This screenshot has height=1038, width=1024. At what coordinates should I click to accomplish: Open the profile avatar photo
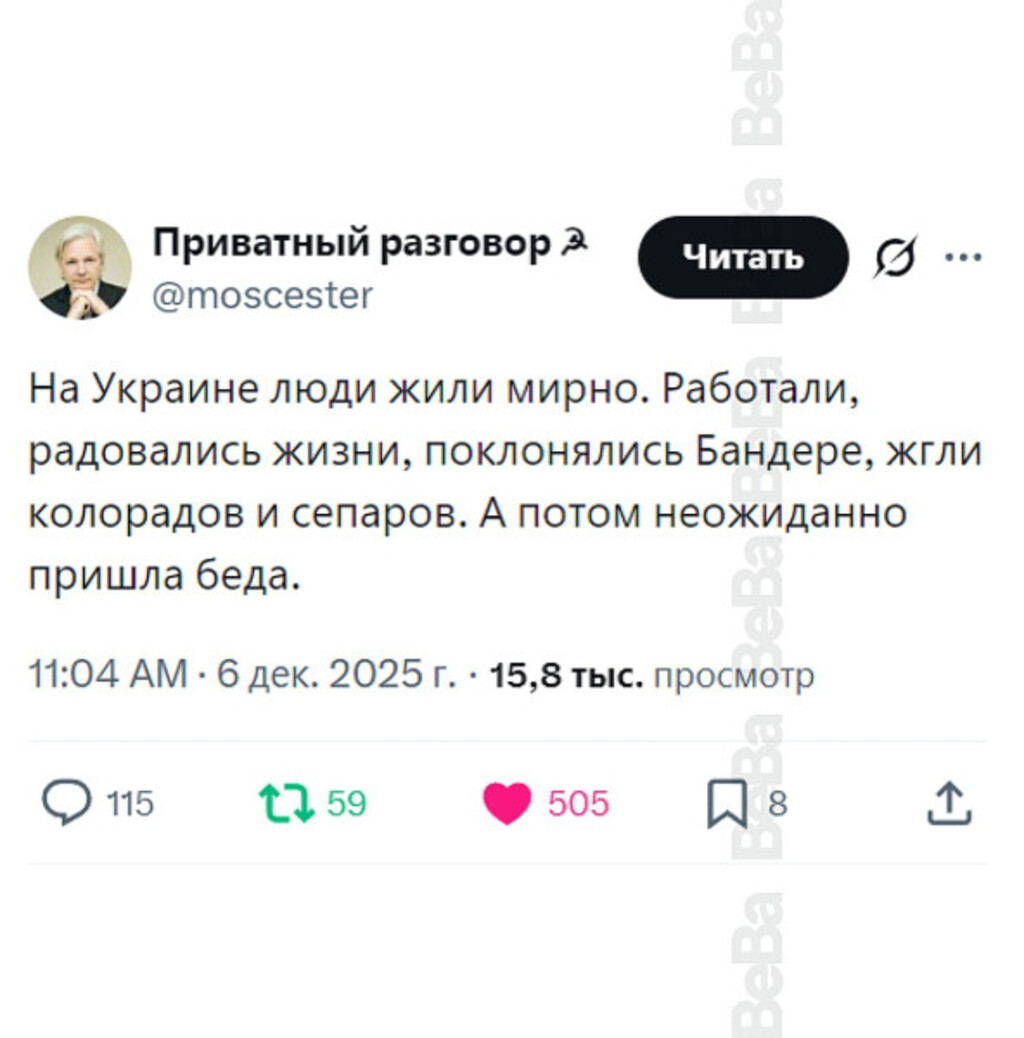pyautogui.click(x=80, y=267)
